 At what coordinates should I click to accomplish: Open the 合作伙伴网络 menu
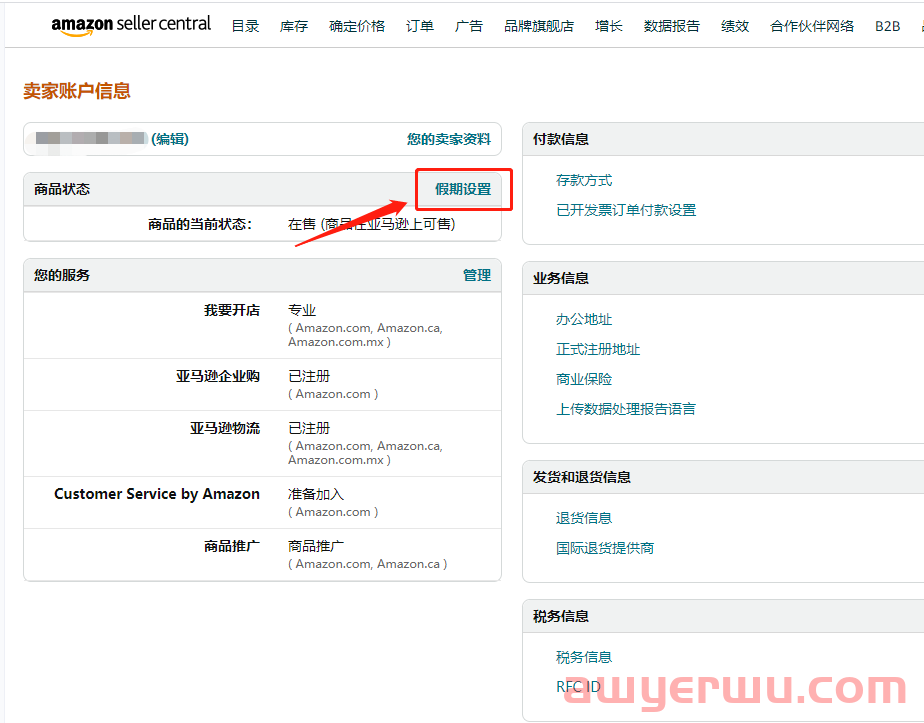(812, 26)
